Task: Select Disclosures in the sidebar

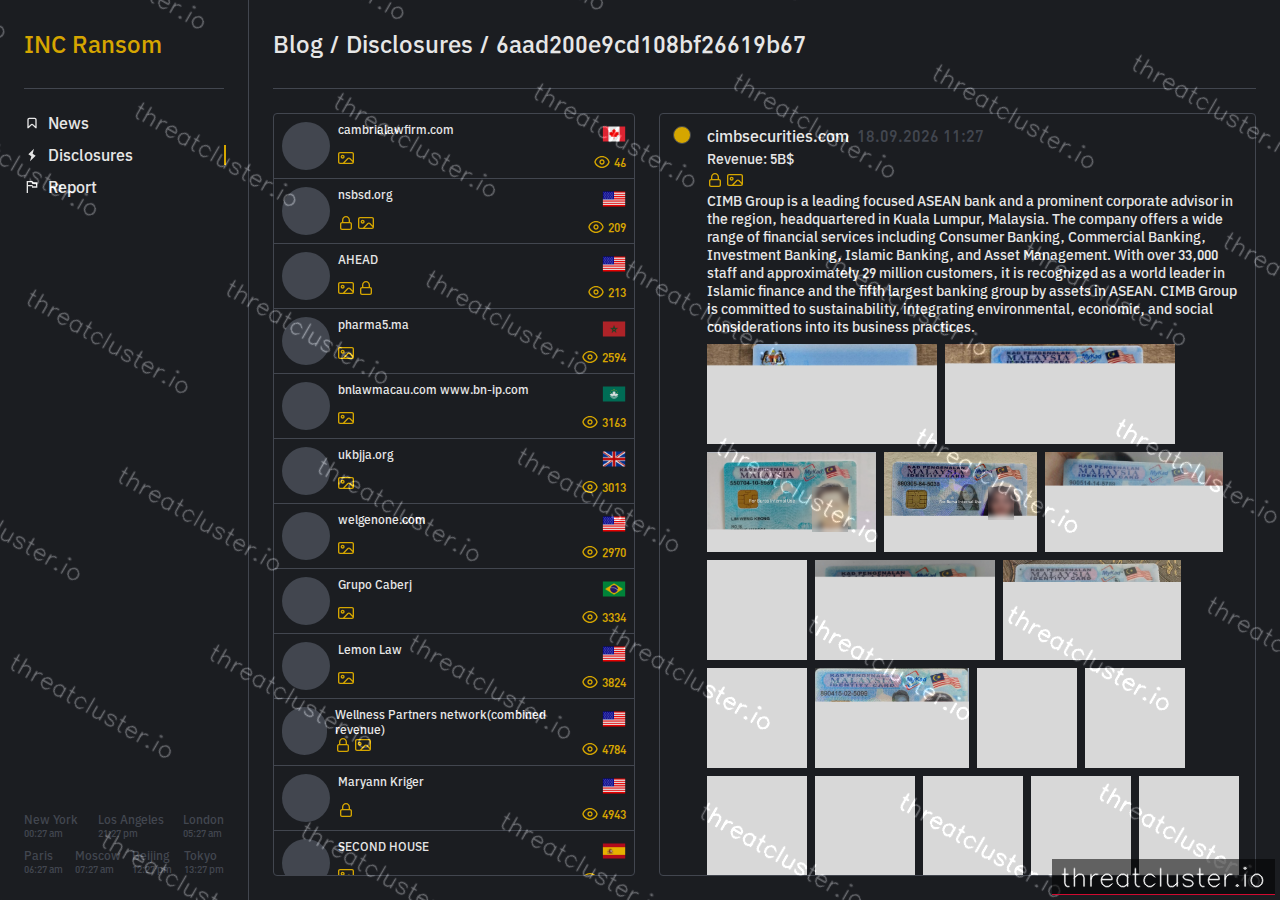Action: pyautogui.click(x=90, y=155)
